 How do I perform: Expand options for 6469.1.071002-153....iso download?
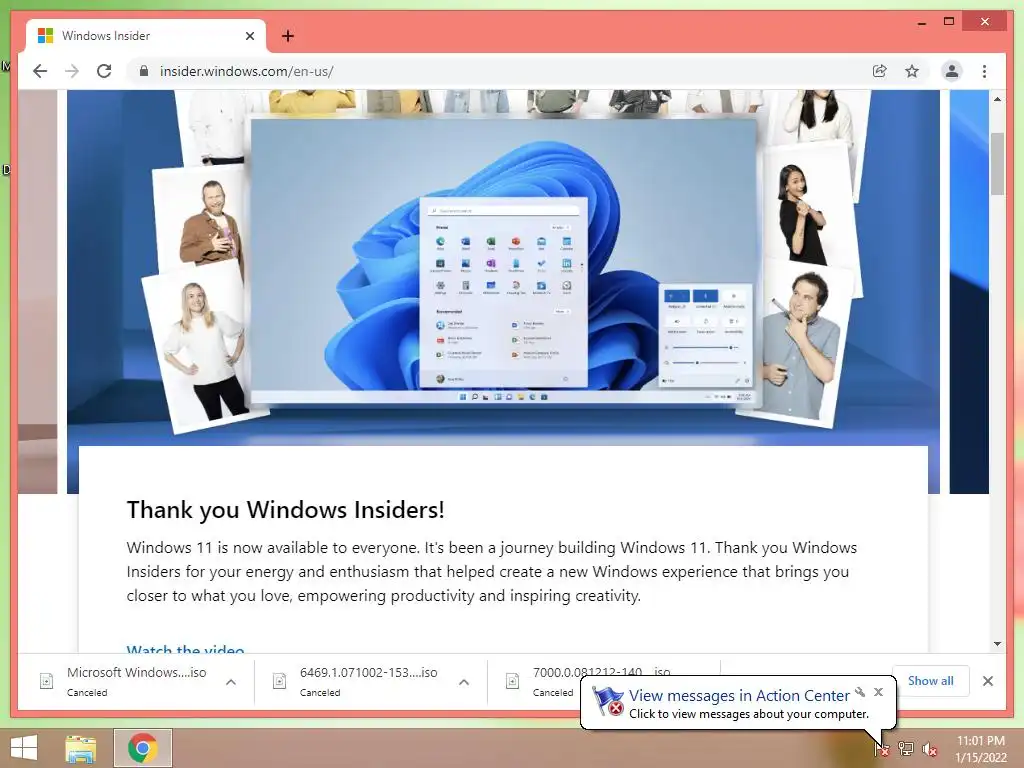pos(464,682)
